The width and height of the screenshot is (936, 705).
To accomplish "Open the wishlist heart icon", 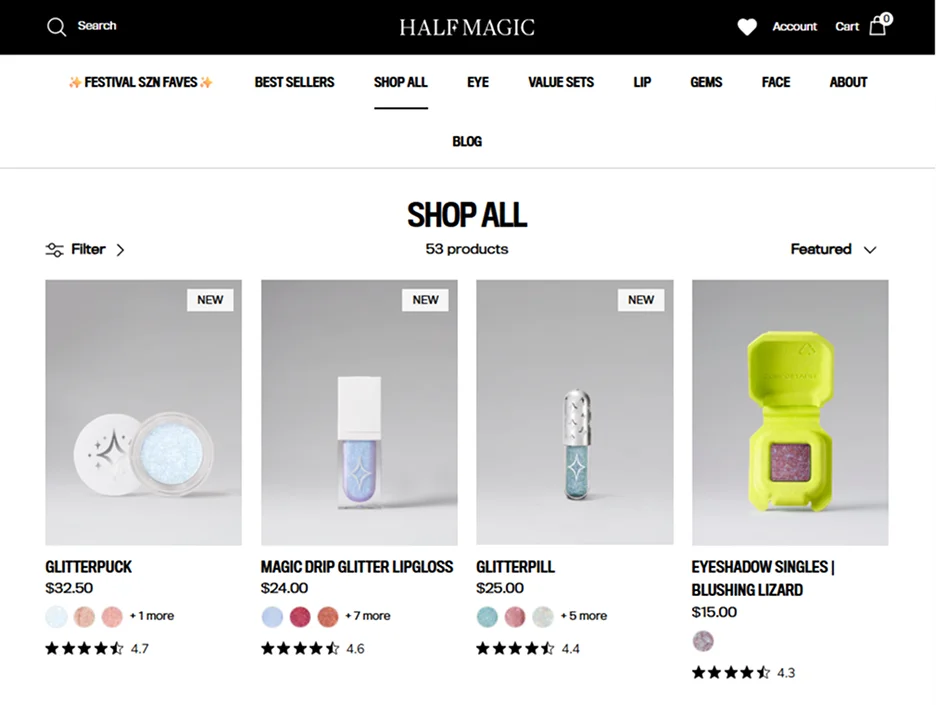I will tap(747, 27).
